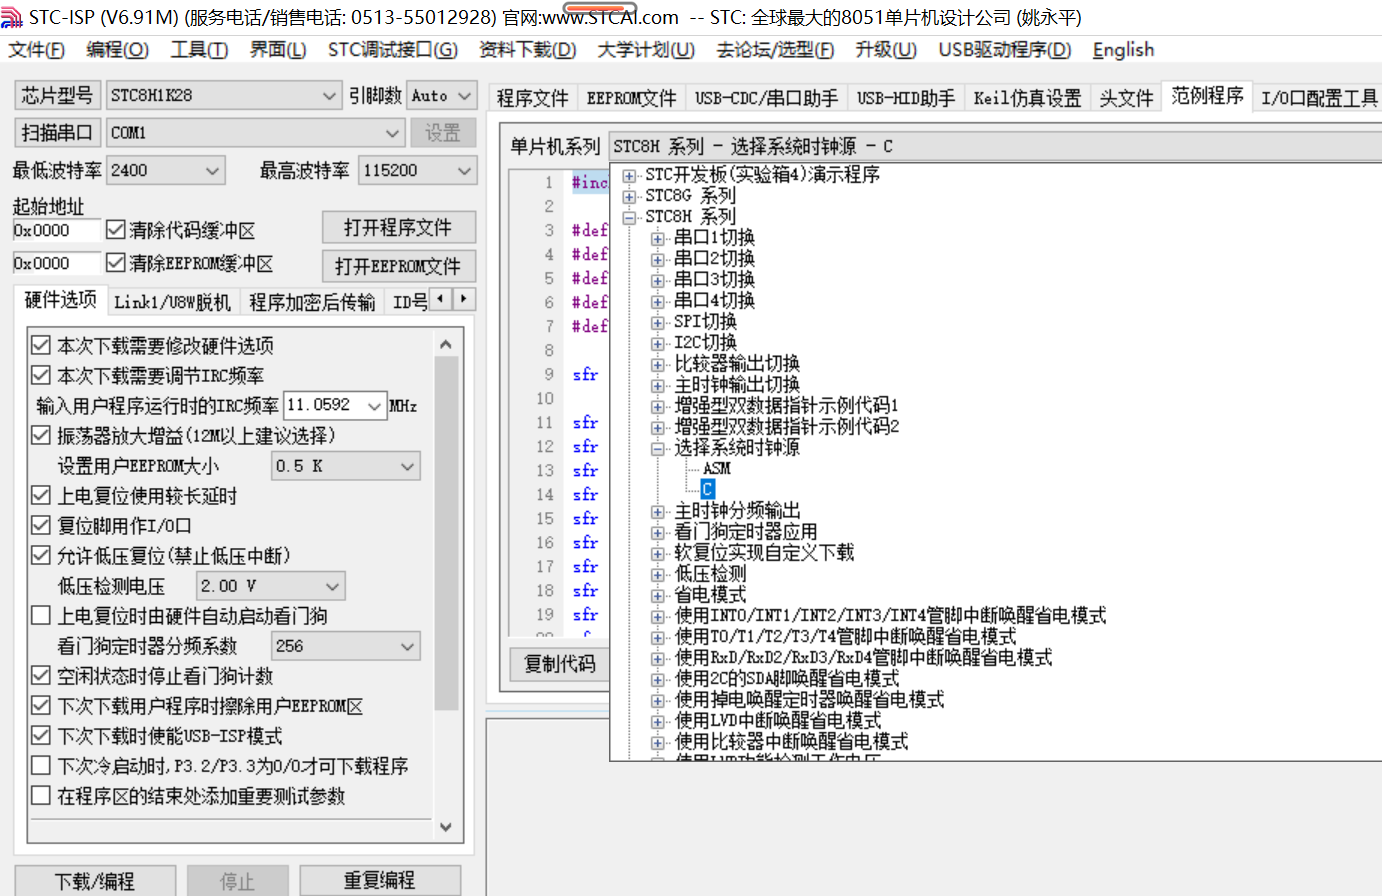The width and height of the screenshot is (1382, 896).
Task: Switch language via English menu
Action: pos(1123,50)
